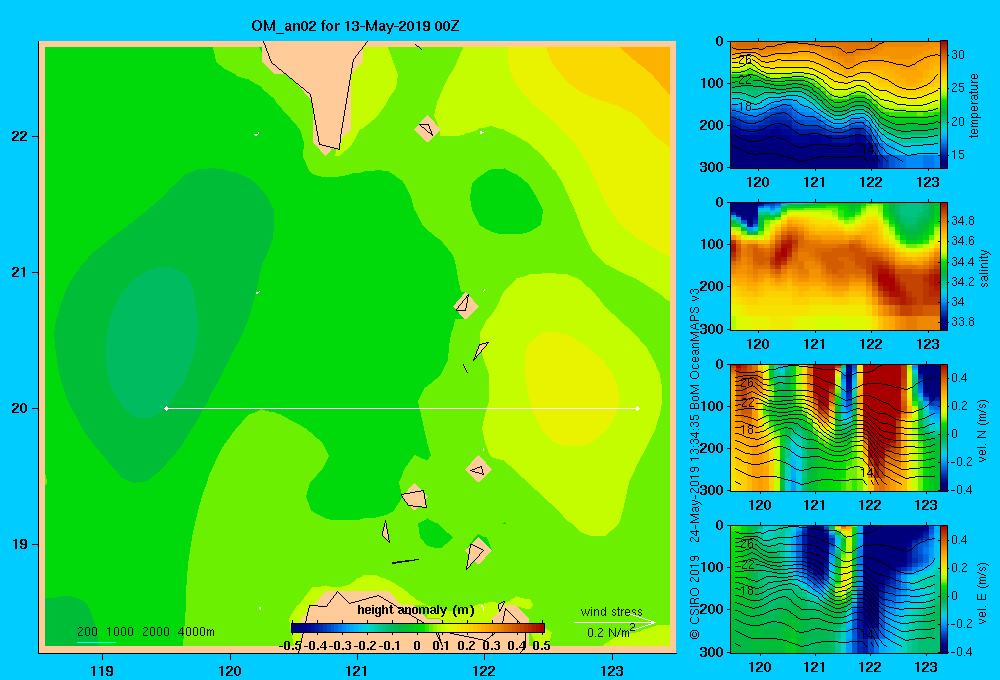The width and height of the screenshot is (1000, 680).
Task: Click the vertical "© CSIRO 2019" credit
Action: point(695,597)
